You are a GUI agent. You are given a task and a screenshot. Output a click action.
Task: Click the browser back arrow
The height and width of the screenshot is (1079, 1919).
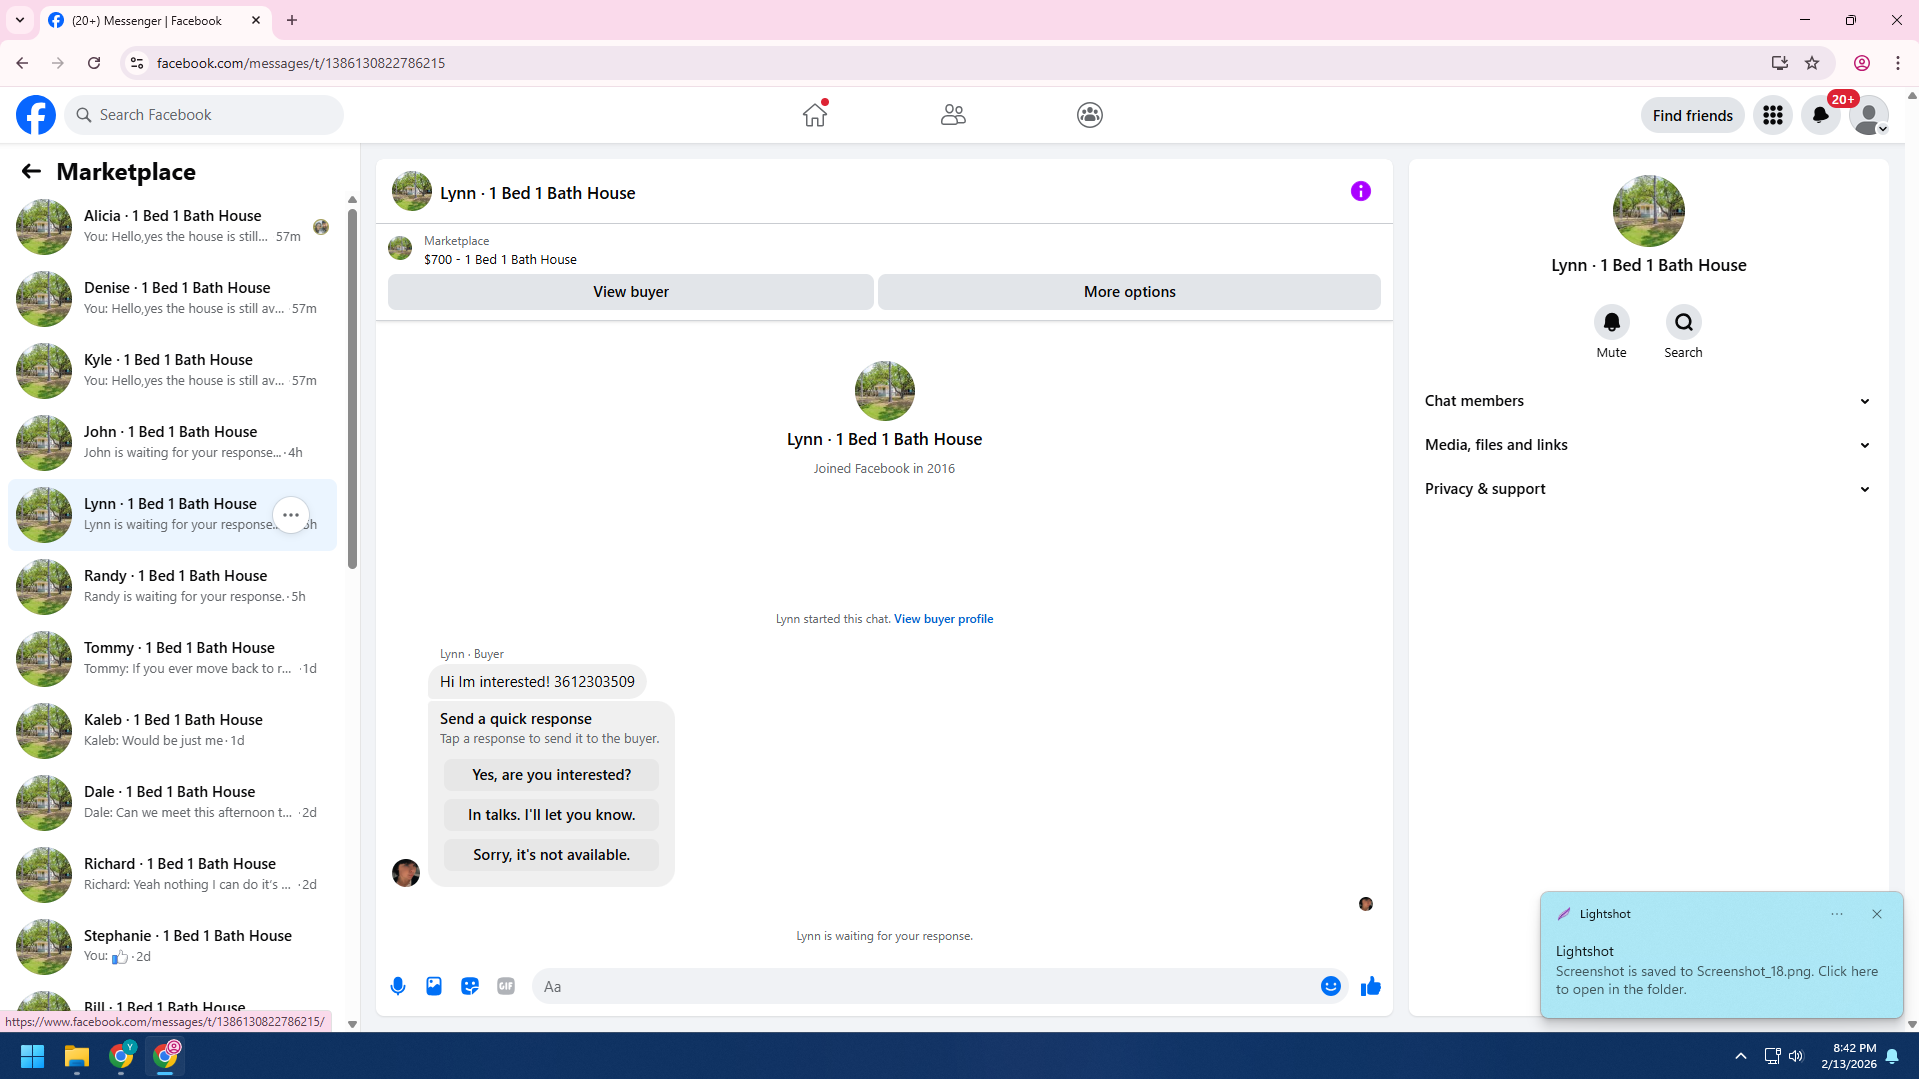pos(21,63)
